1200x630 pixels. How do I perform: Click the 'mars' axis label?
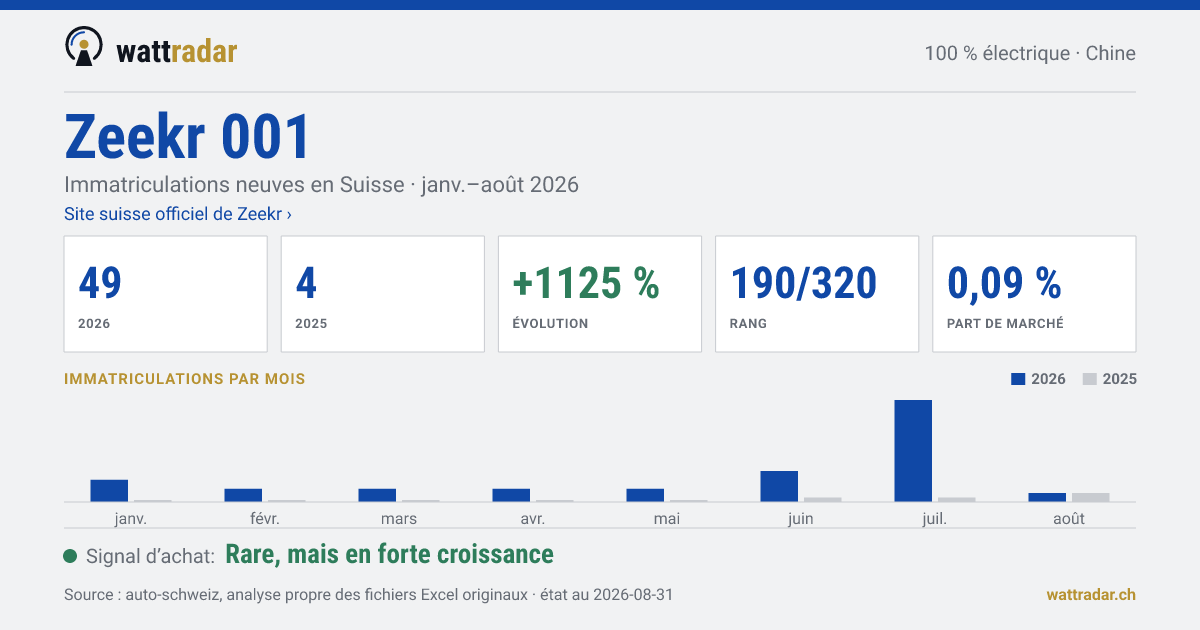click(399, 518)
